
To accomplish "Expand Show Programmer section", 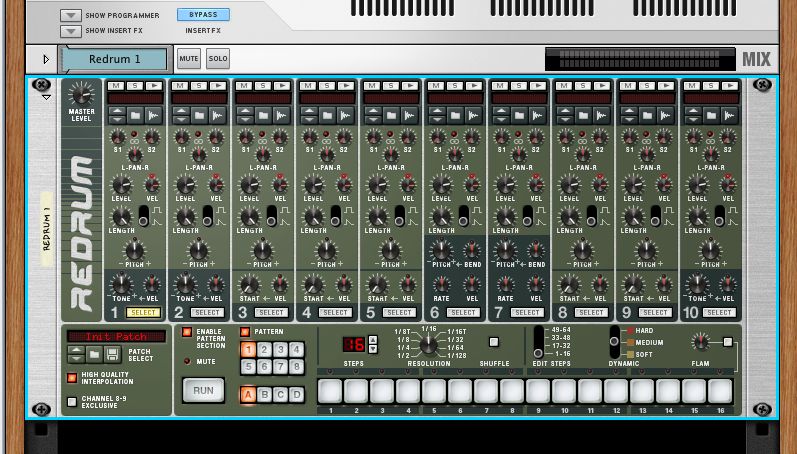I will click(71, 15).
